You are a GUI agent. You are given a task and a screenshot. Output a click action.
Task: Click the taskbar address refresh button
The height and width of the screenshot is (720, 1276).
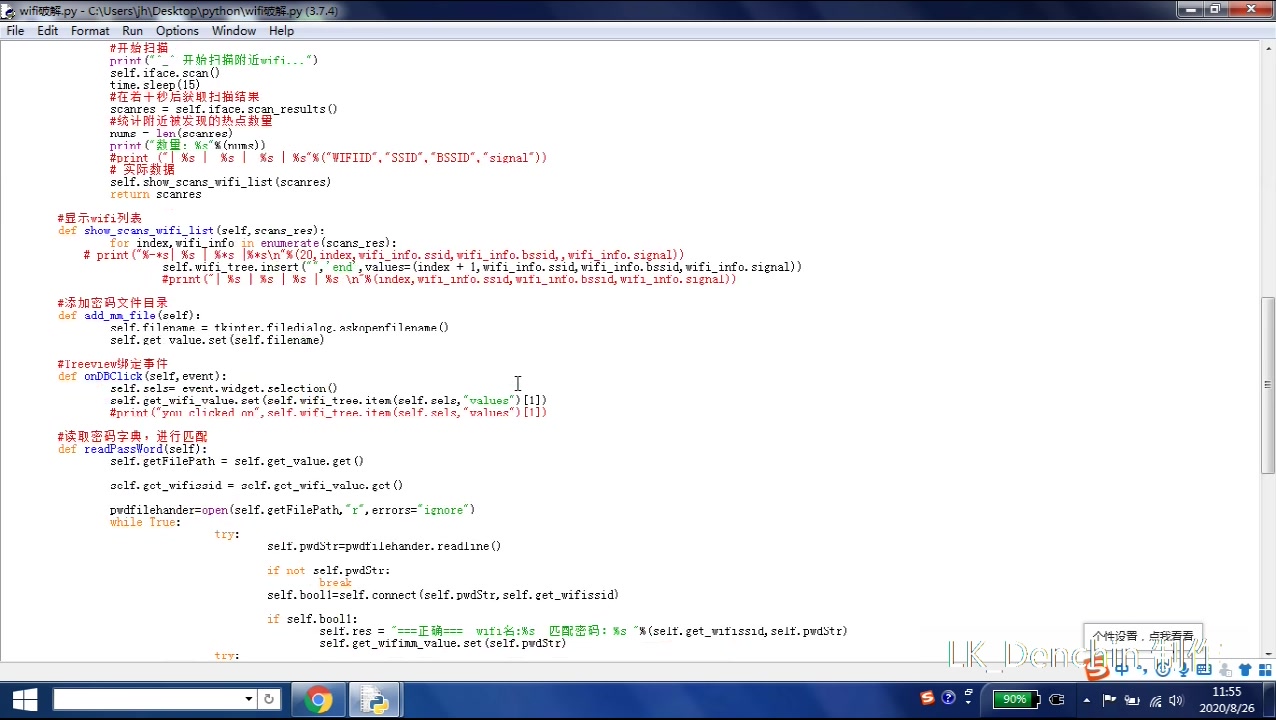268,699
